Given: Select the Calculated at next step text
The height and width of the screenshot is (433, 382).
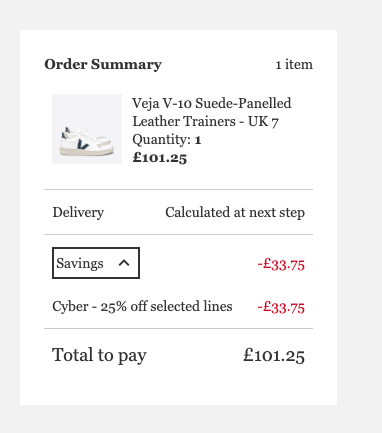Looking at the screenshot, I should [x=235, y=212].
